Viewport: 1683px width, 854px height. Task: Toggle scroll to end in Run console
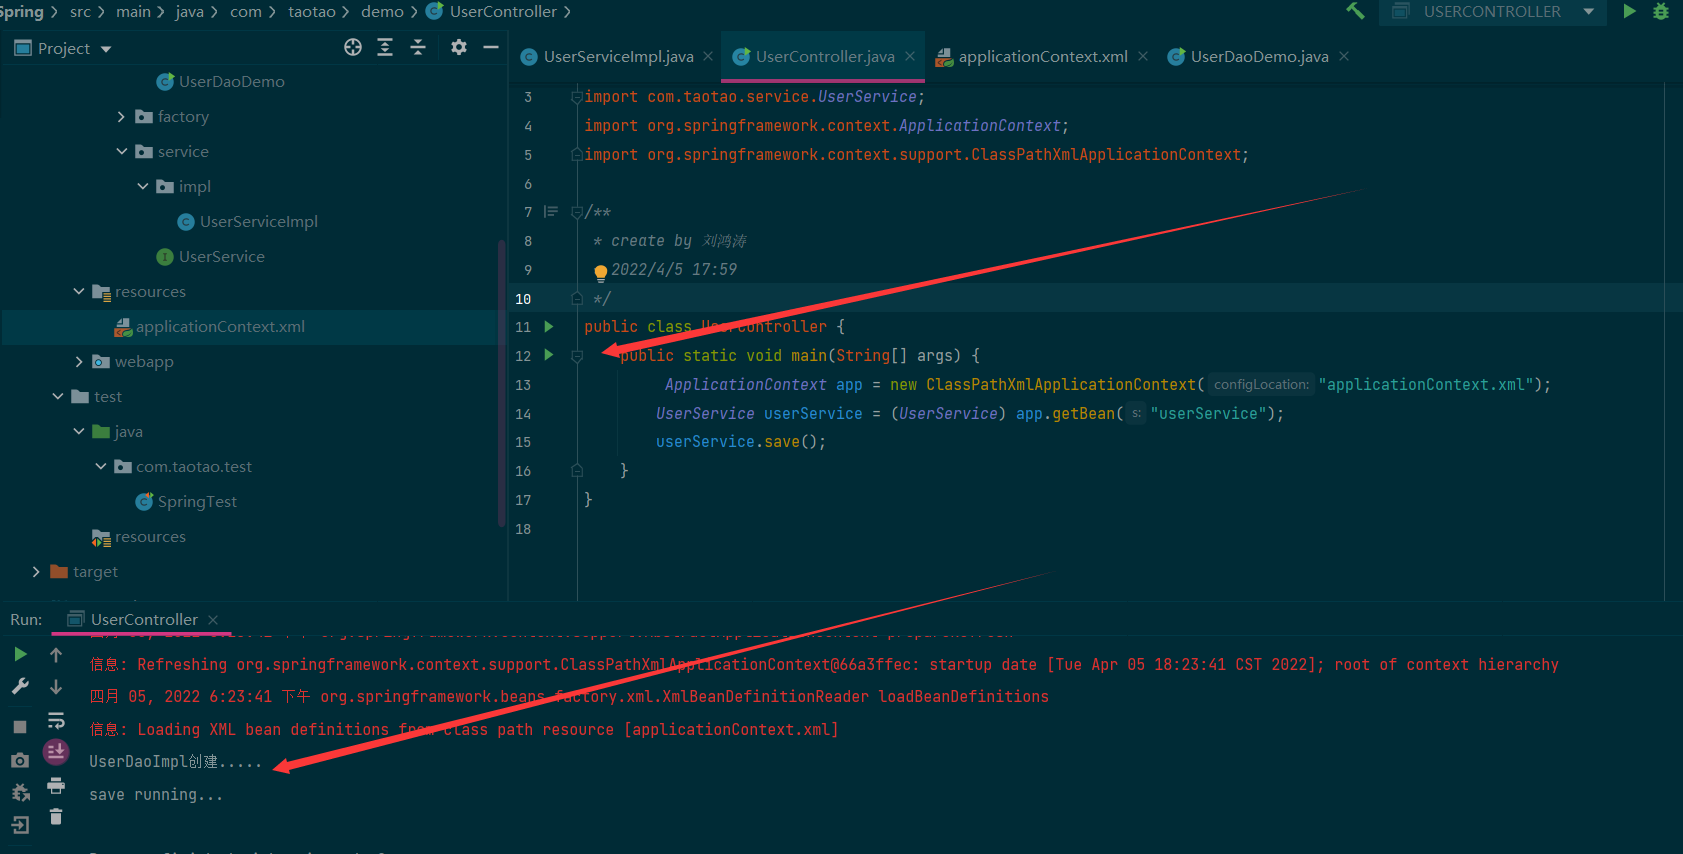56,751
